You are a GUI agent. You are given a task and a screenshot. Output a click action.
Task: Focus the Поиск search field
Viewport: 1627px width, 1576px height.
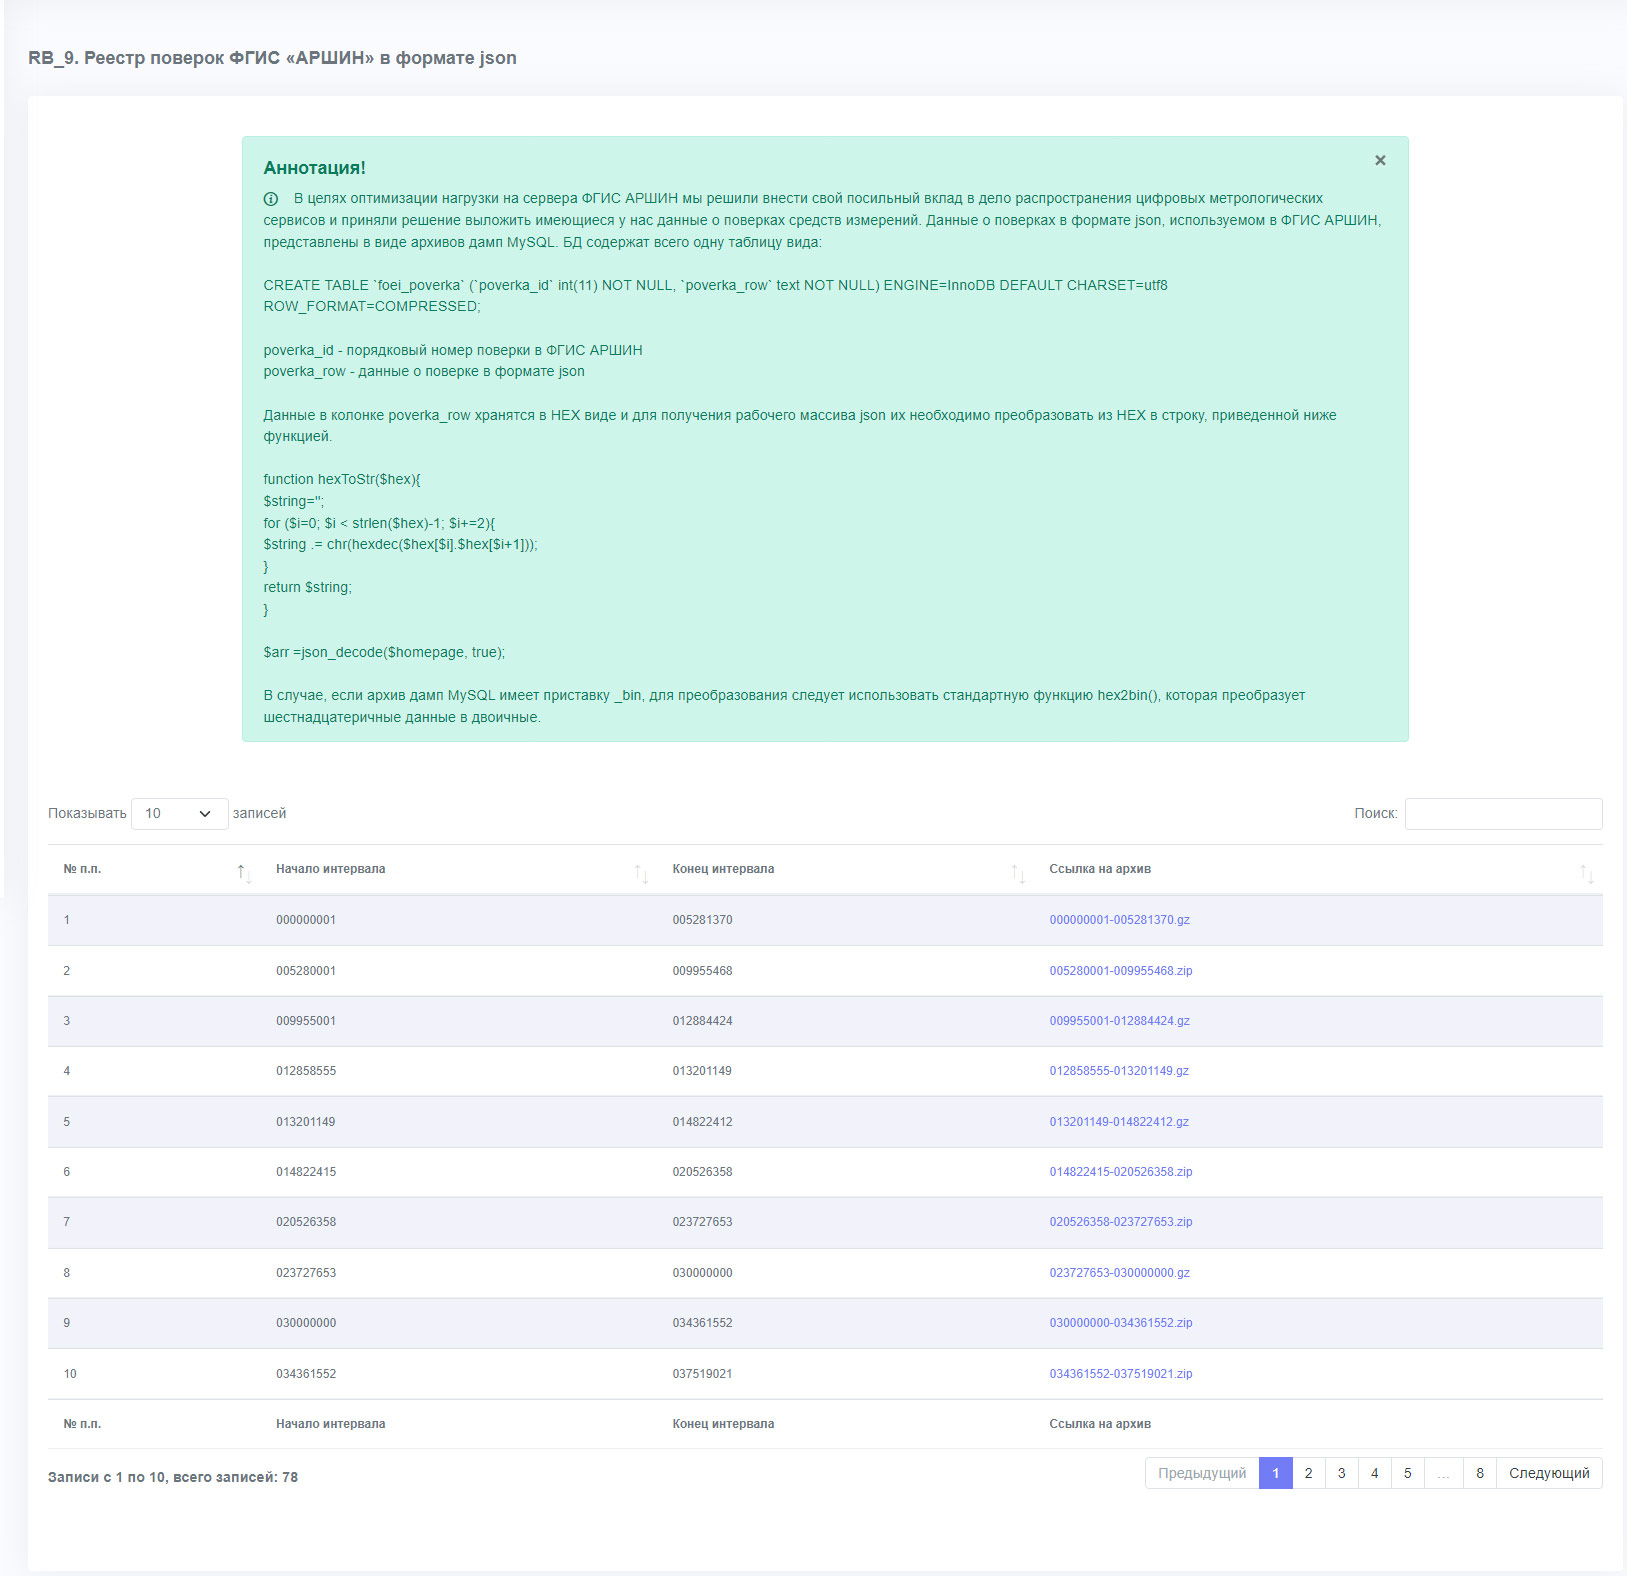pos(1503,813)
